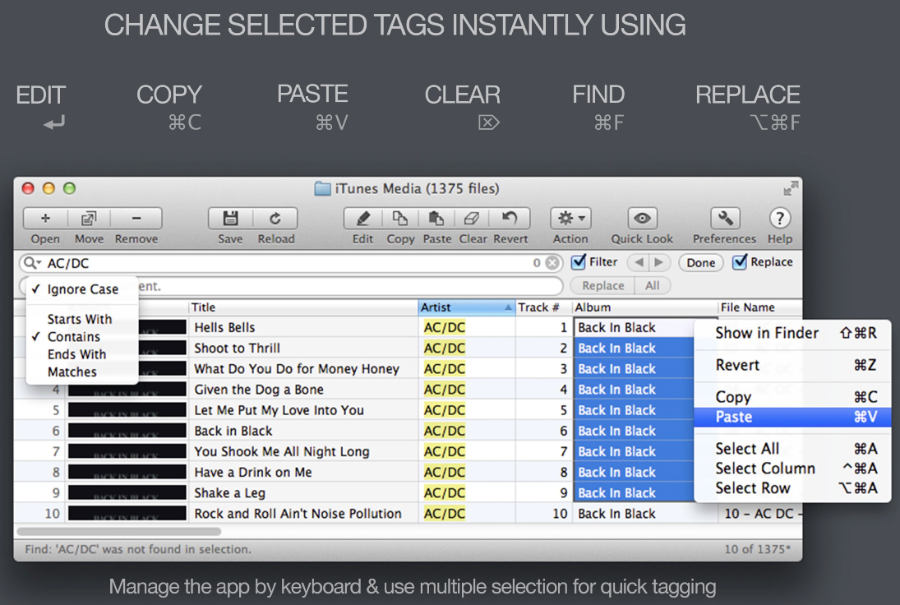Click the Clear eraser icon
900x605 pixels.
(472, 218)
